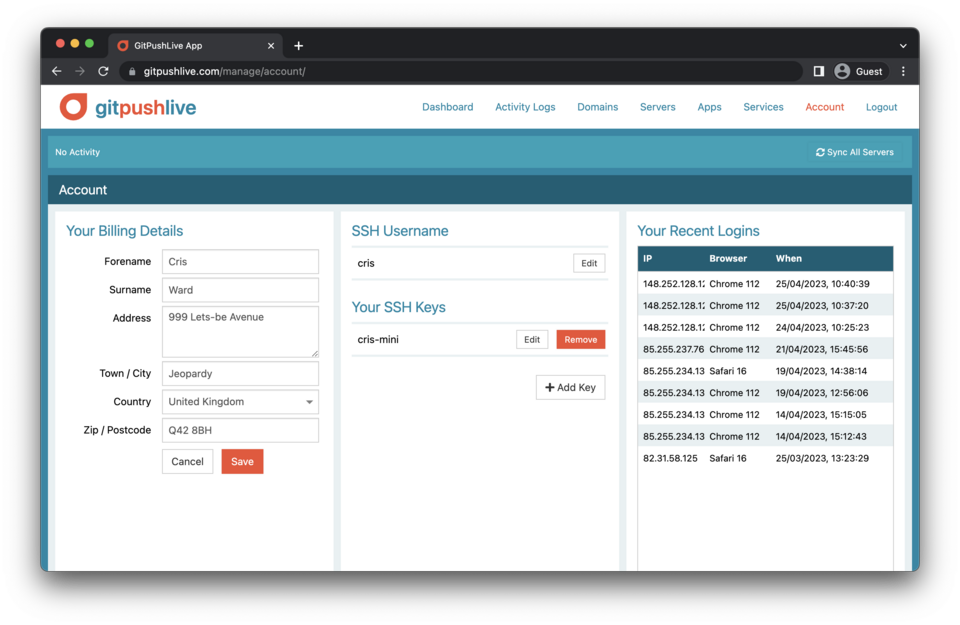Click the Sync All Servers button
960x625 pixels.
(855, 152)
